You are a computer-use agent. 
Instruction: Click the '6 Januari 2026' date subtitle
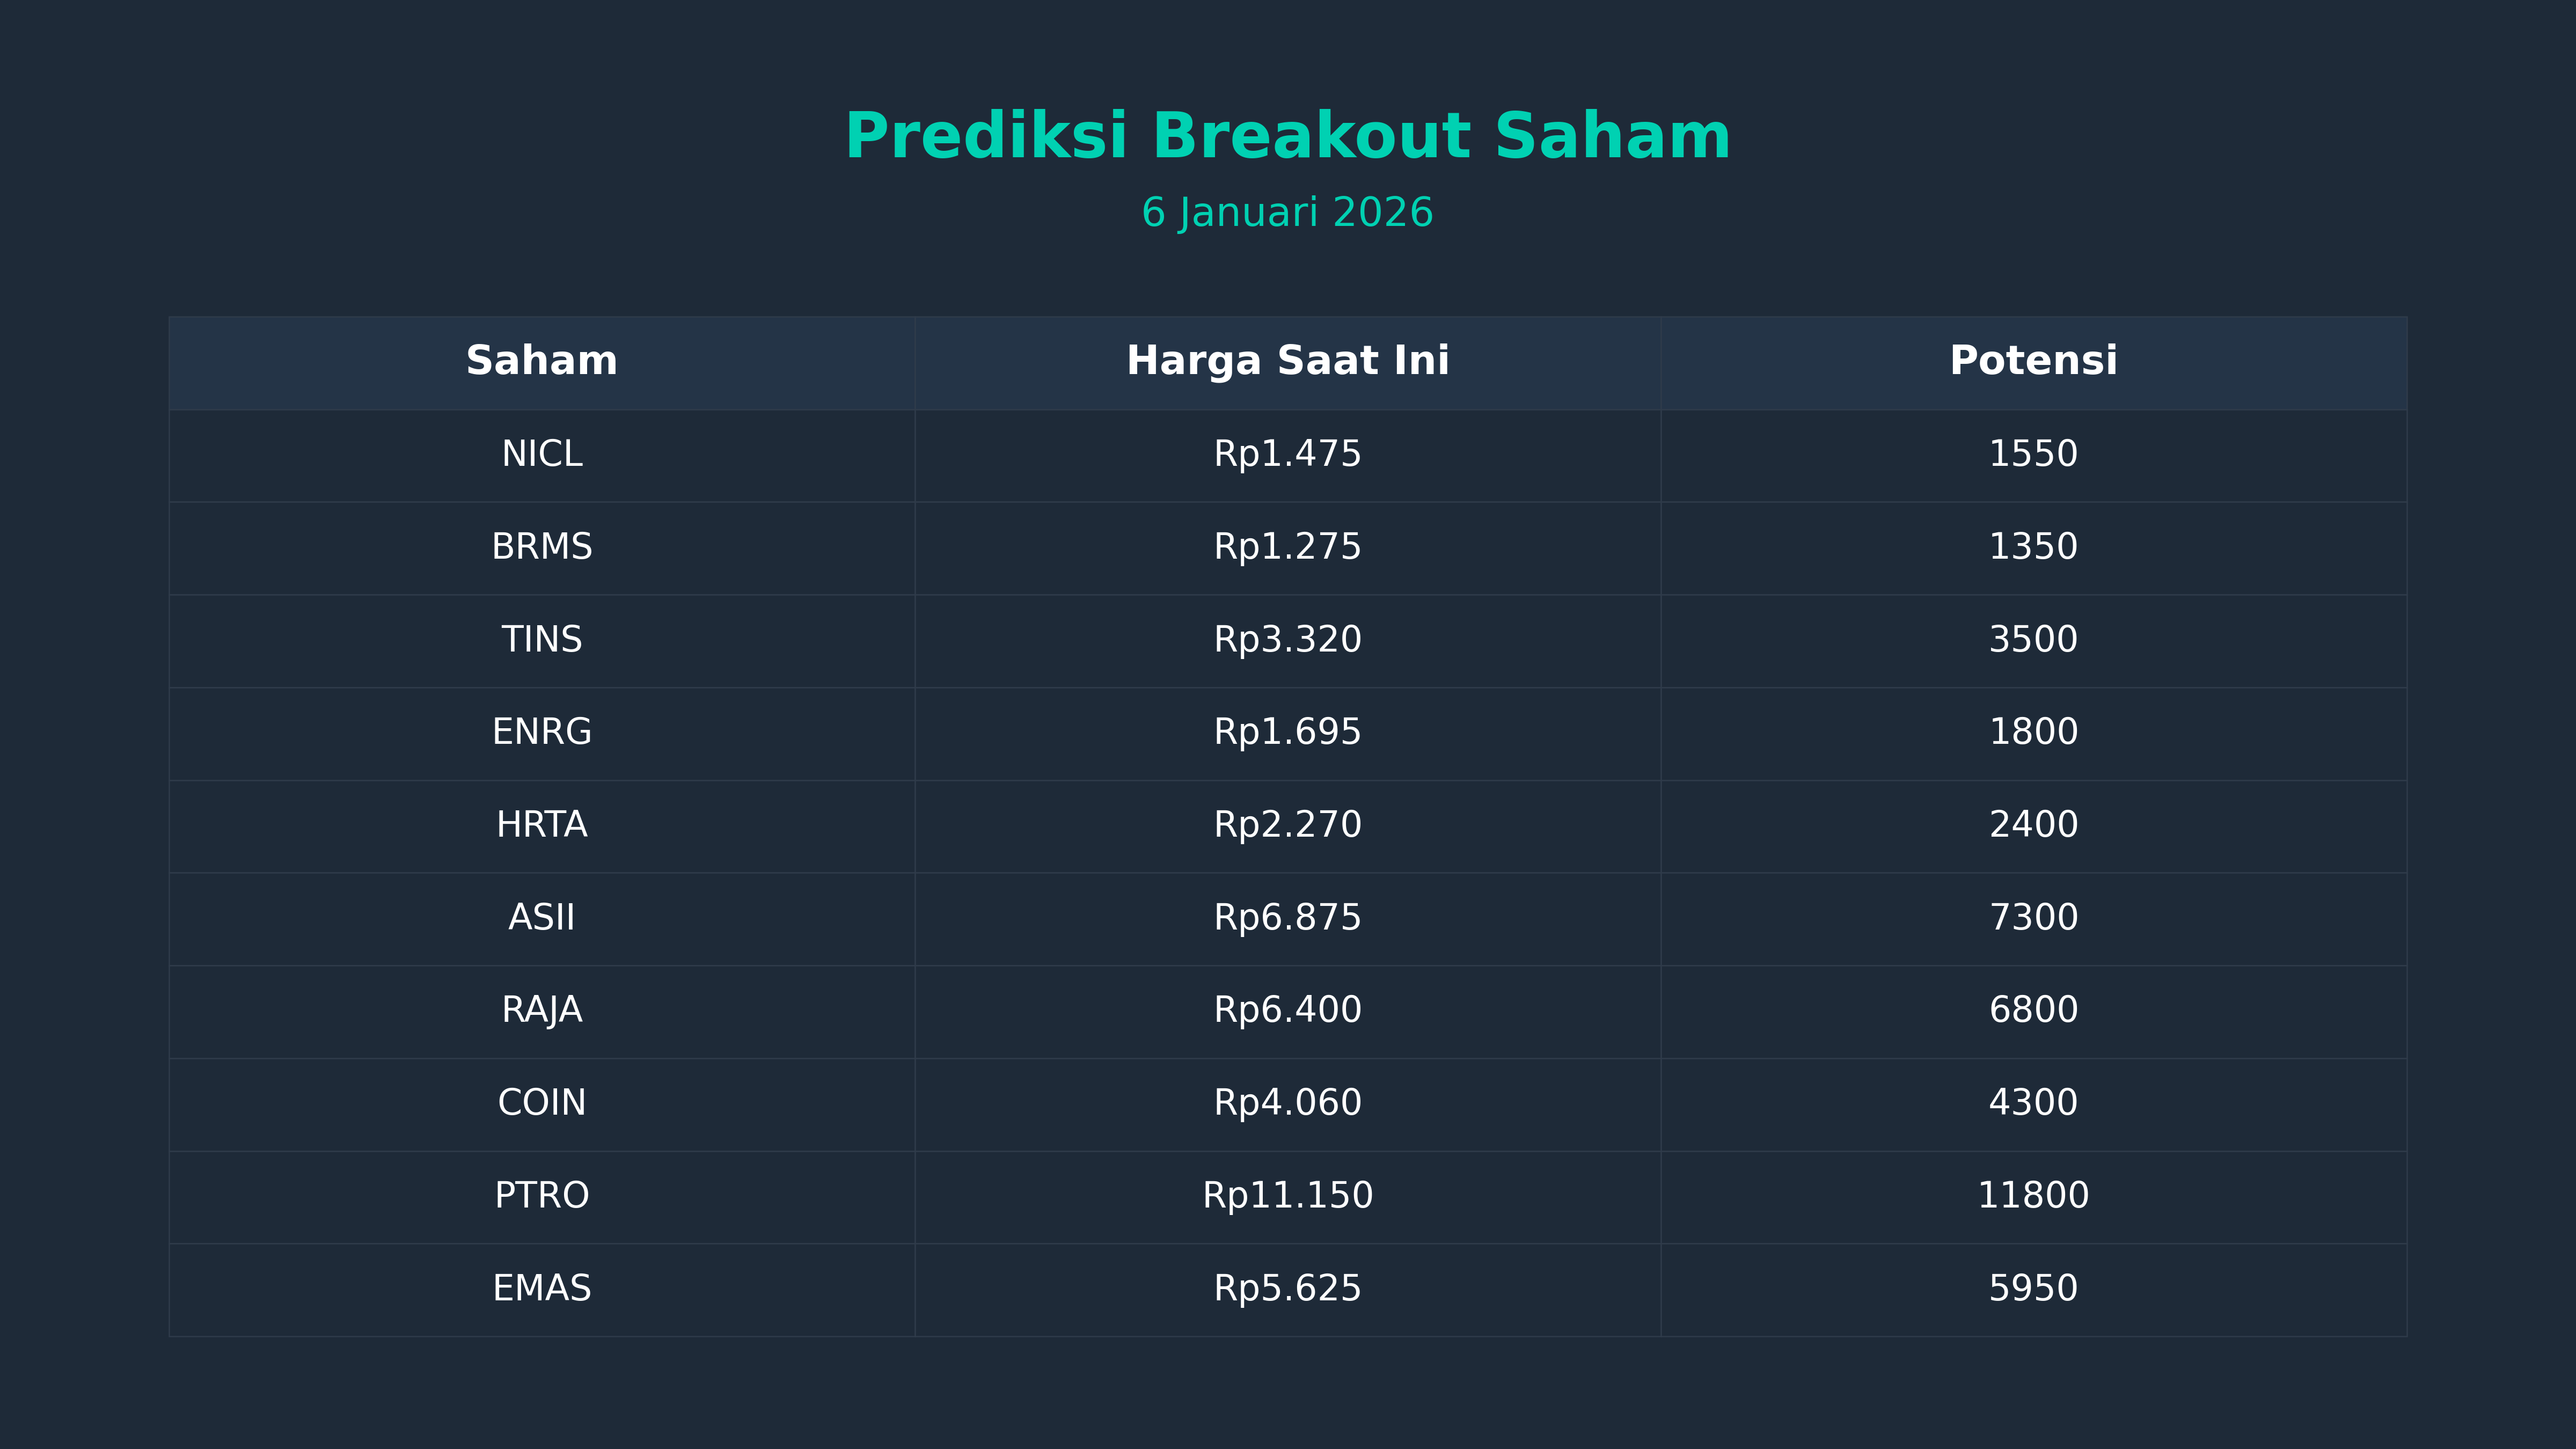click(1287, 213)
